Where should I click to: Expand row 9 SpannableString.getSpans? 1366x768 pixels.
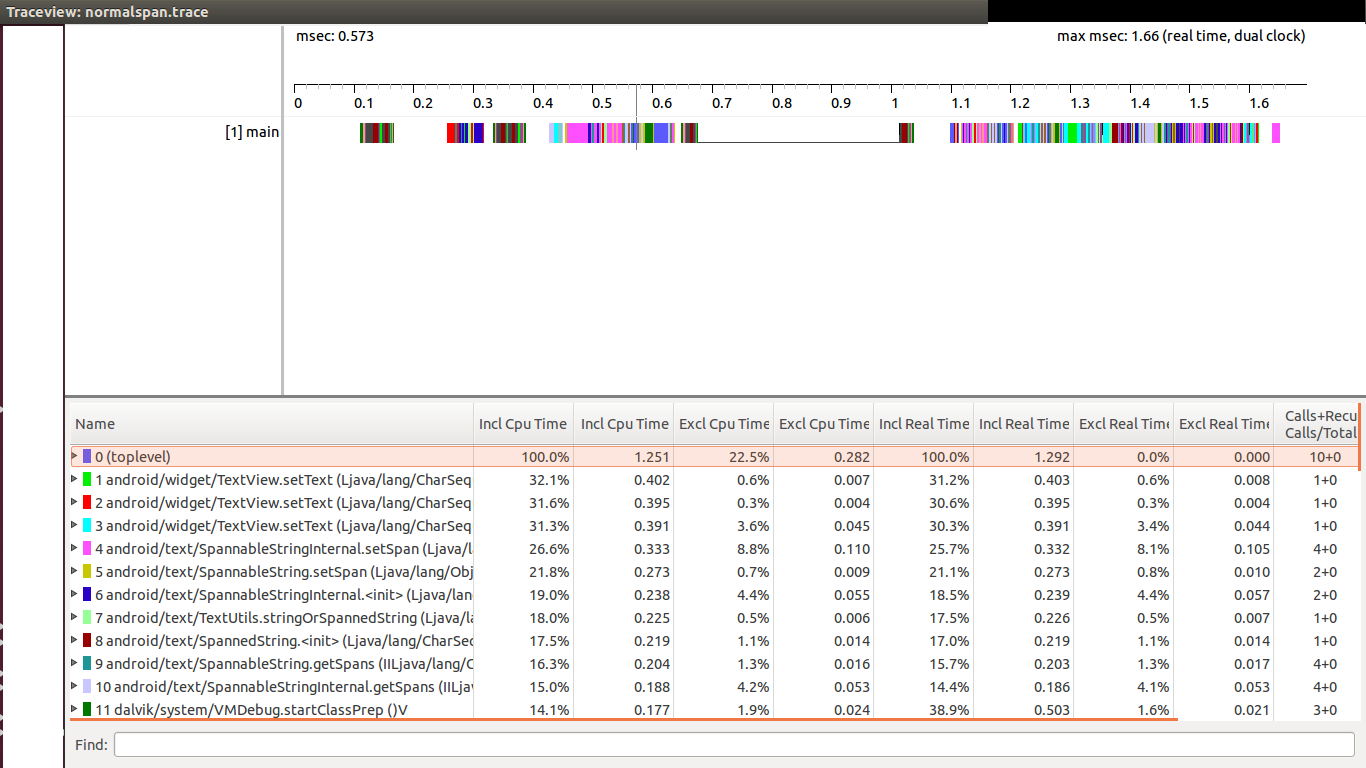(74, 664)
